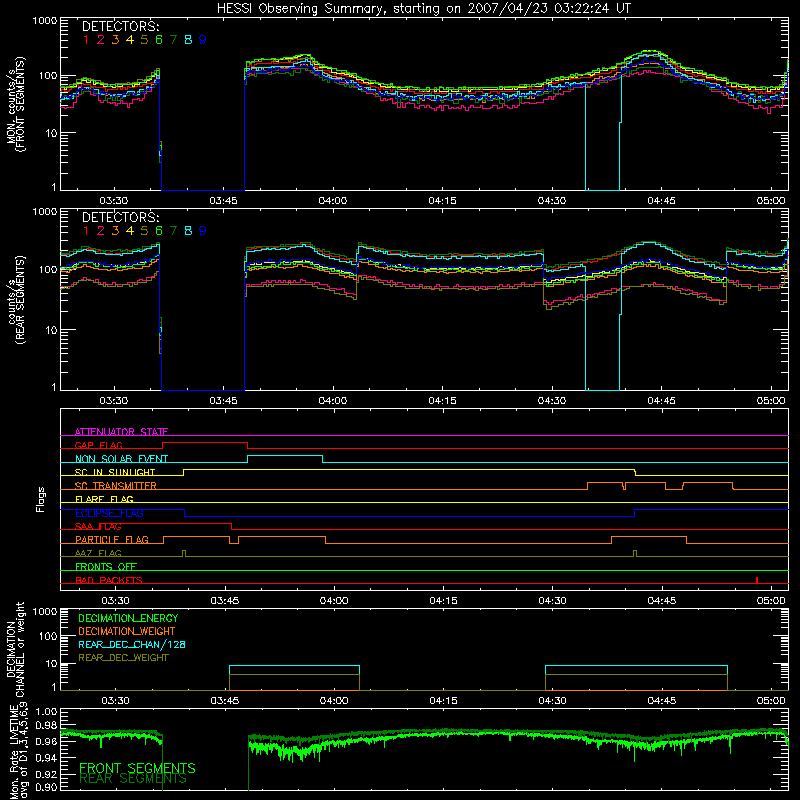Click the REAR_DEC_WEIGHT legend entry
The image size is (800, 800).
point(123,658)
